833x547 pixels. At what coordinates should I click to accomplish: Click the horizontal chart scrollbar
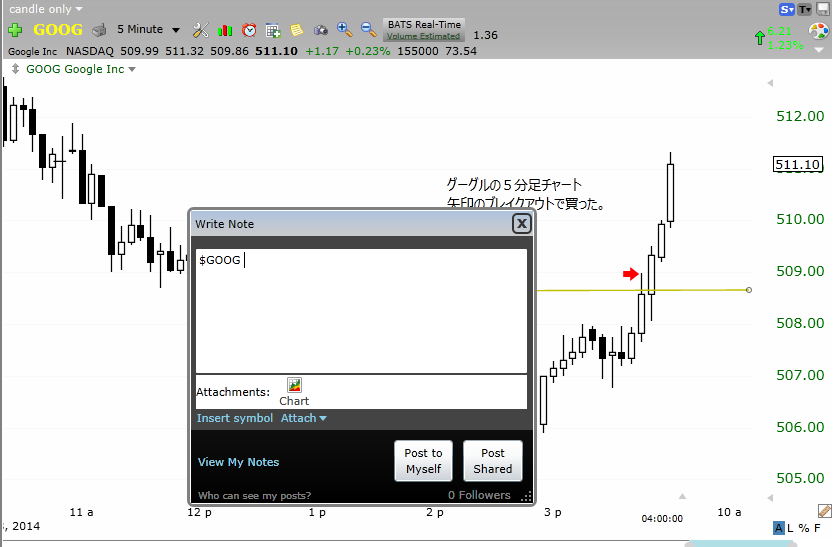(x=742, y=543)
